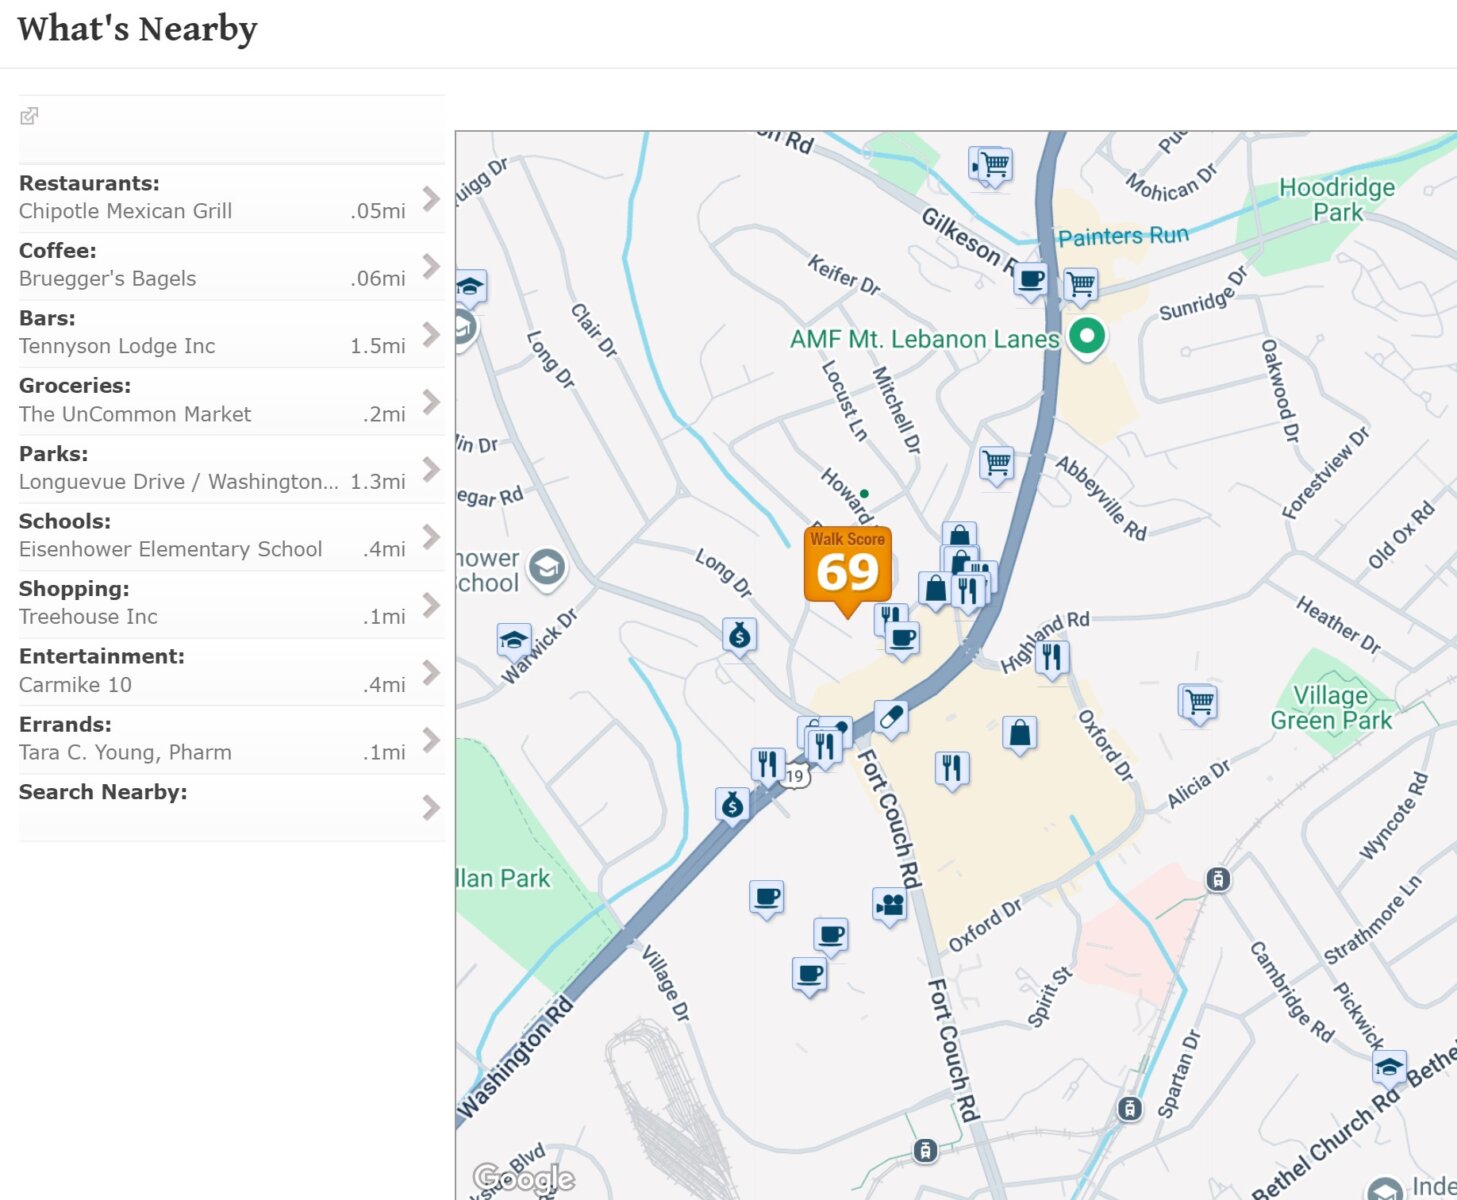Click the bank dollar marker near Long Dr

pyautogui.click(x=739, y=636)
